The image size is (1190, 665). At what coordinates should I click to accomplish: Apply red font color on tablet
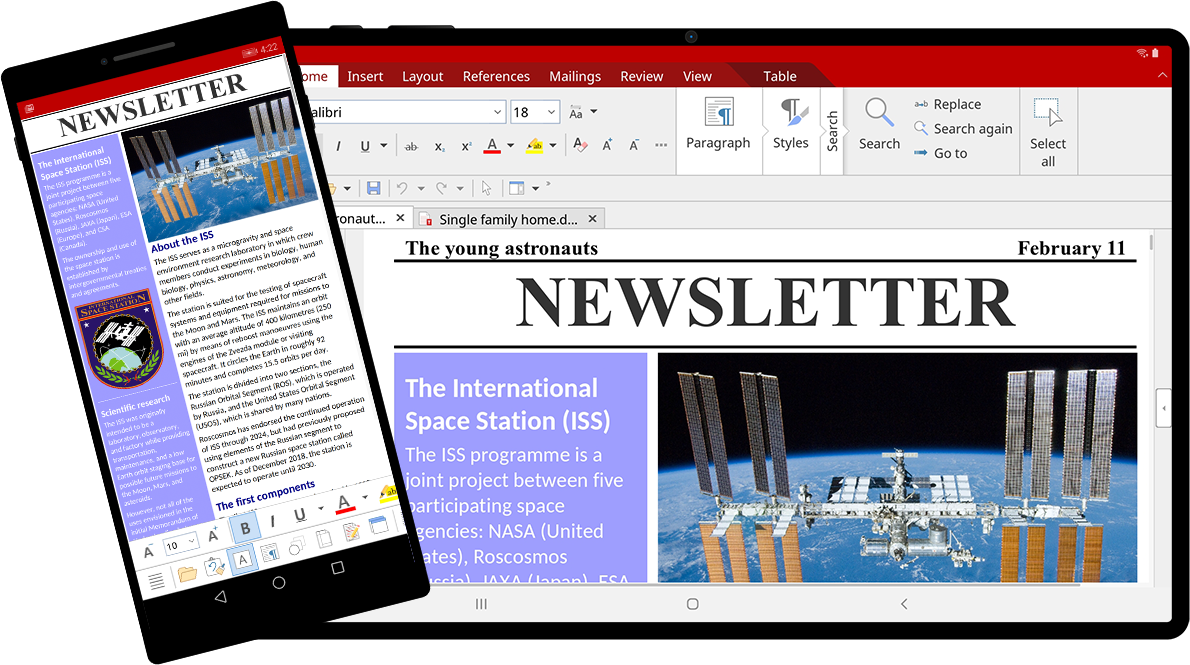[x=492, y=145]
